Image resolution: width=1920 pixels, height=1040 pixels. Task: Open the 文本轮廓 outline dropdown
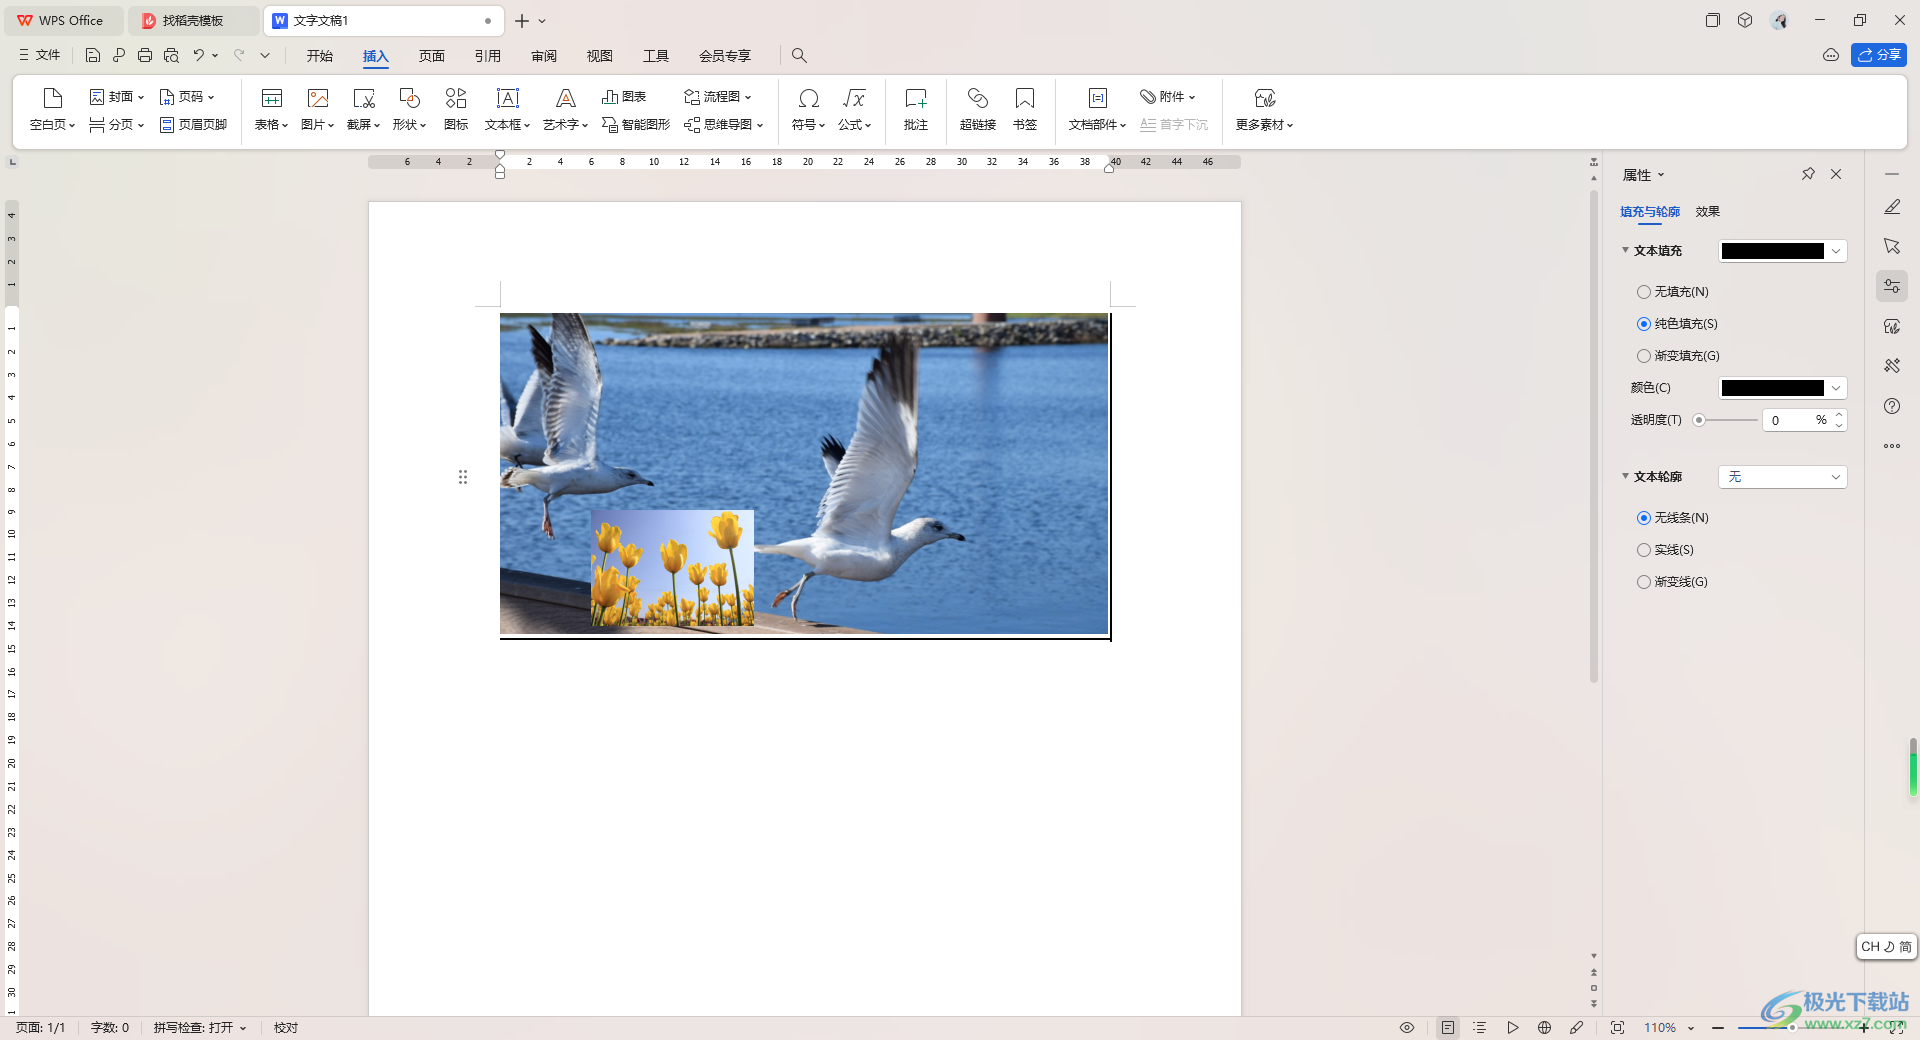point(1782,477)
